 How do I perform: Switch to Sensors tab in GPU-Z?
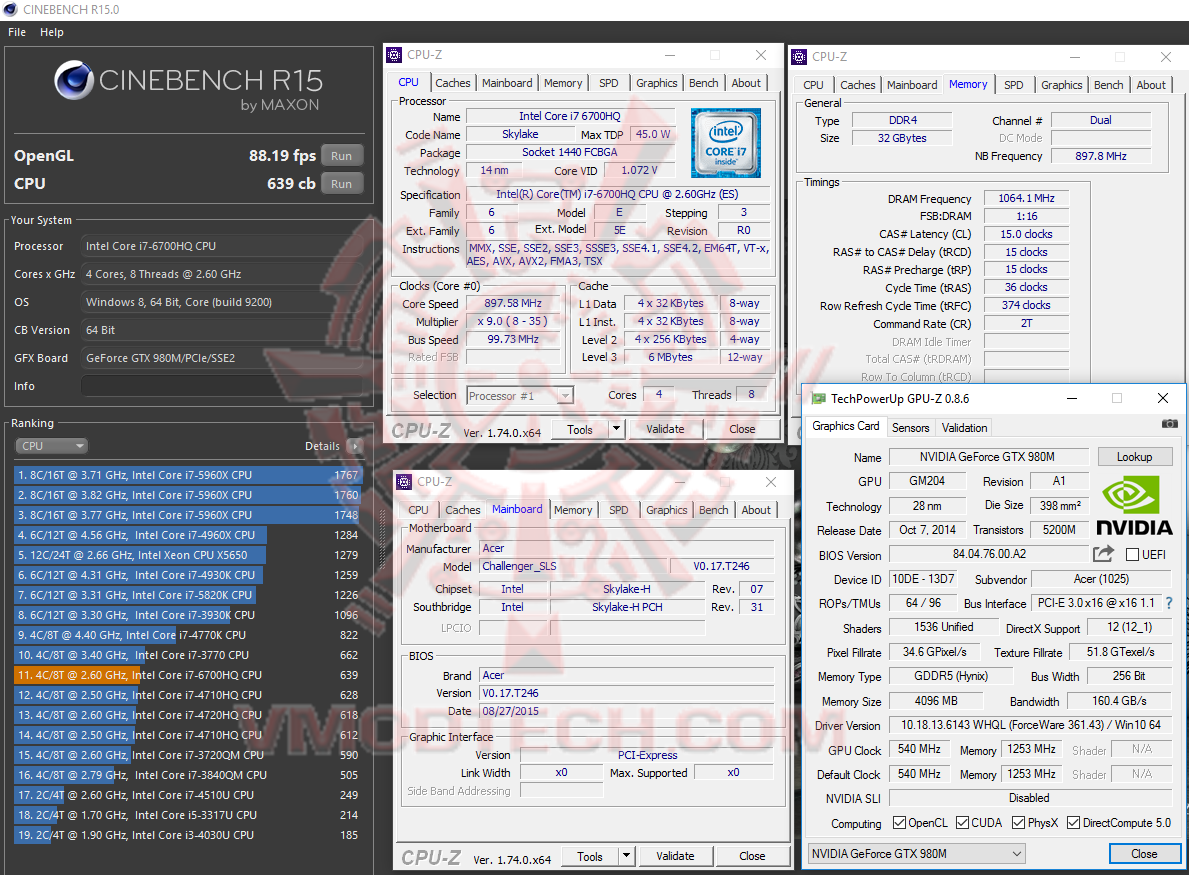(x=910, y=428)
